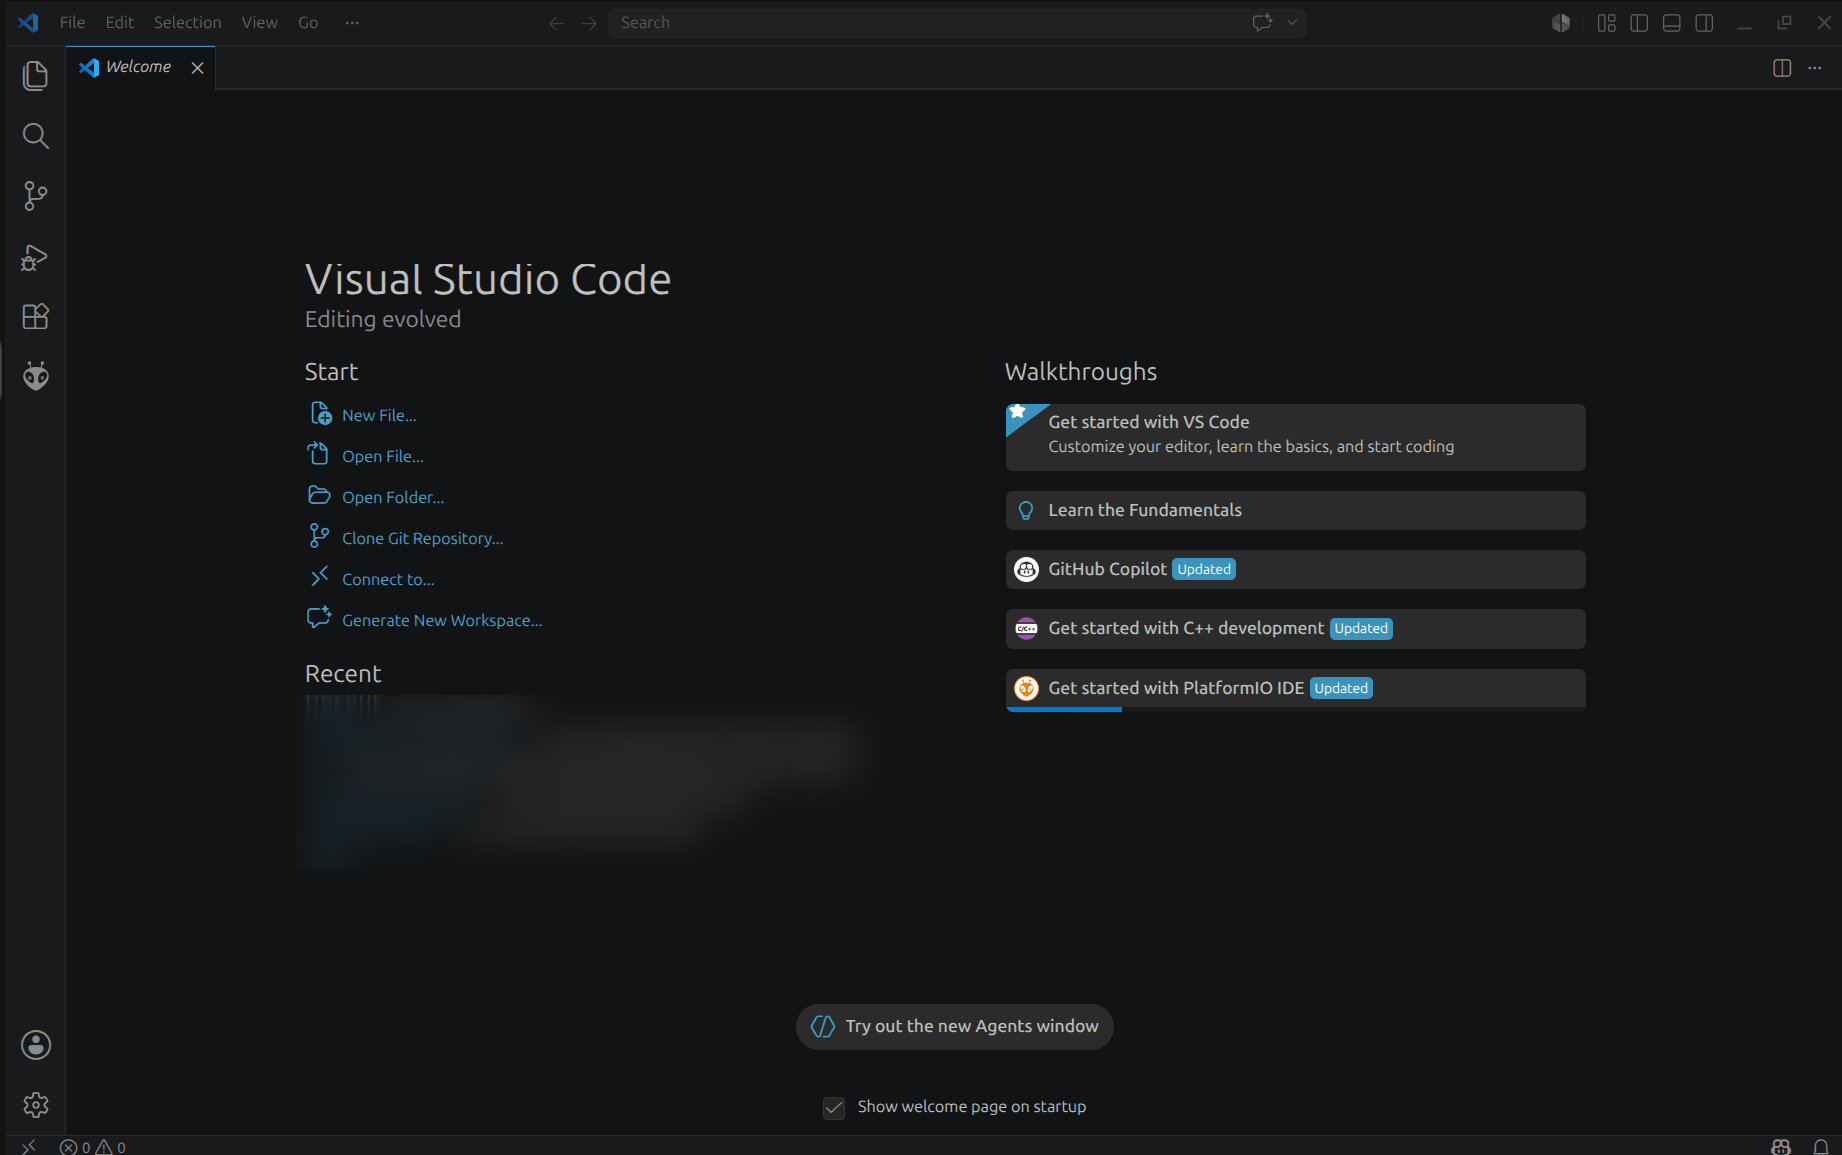1842x1155 pixels.
Task: Select the Welcome tab
Action: click(139, 67)
